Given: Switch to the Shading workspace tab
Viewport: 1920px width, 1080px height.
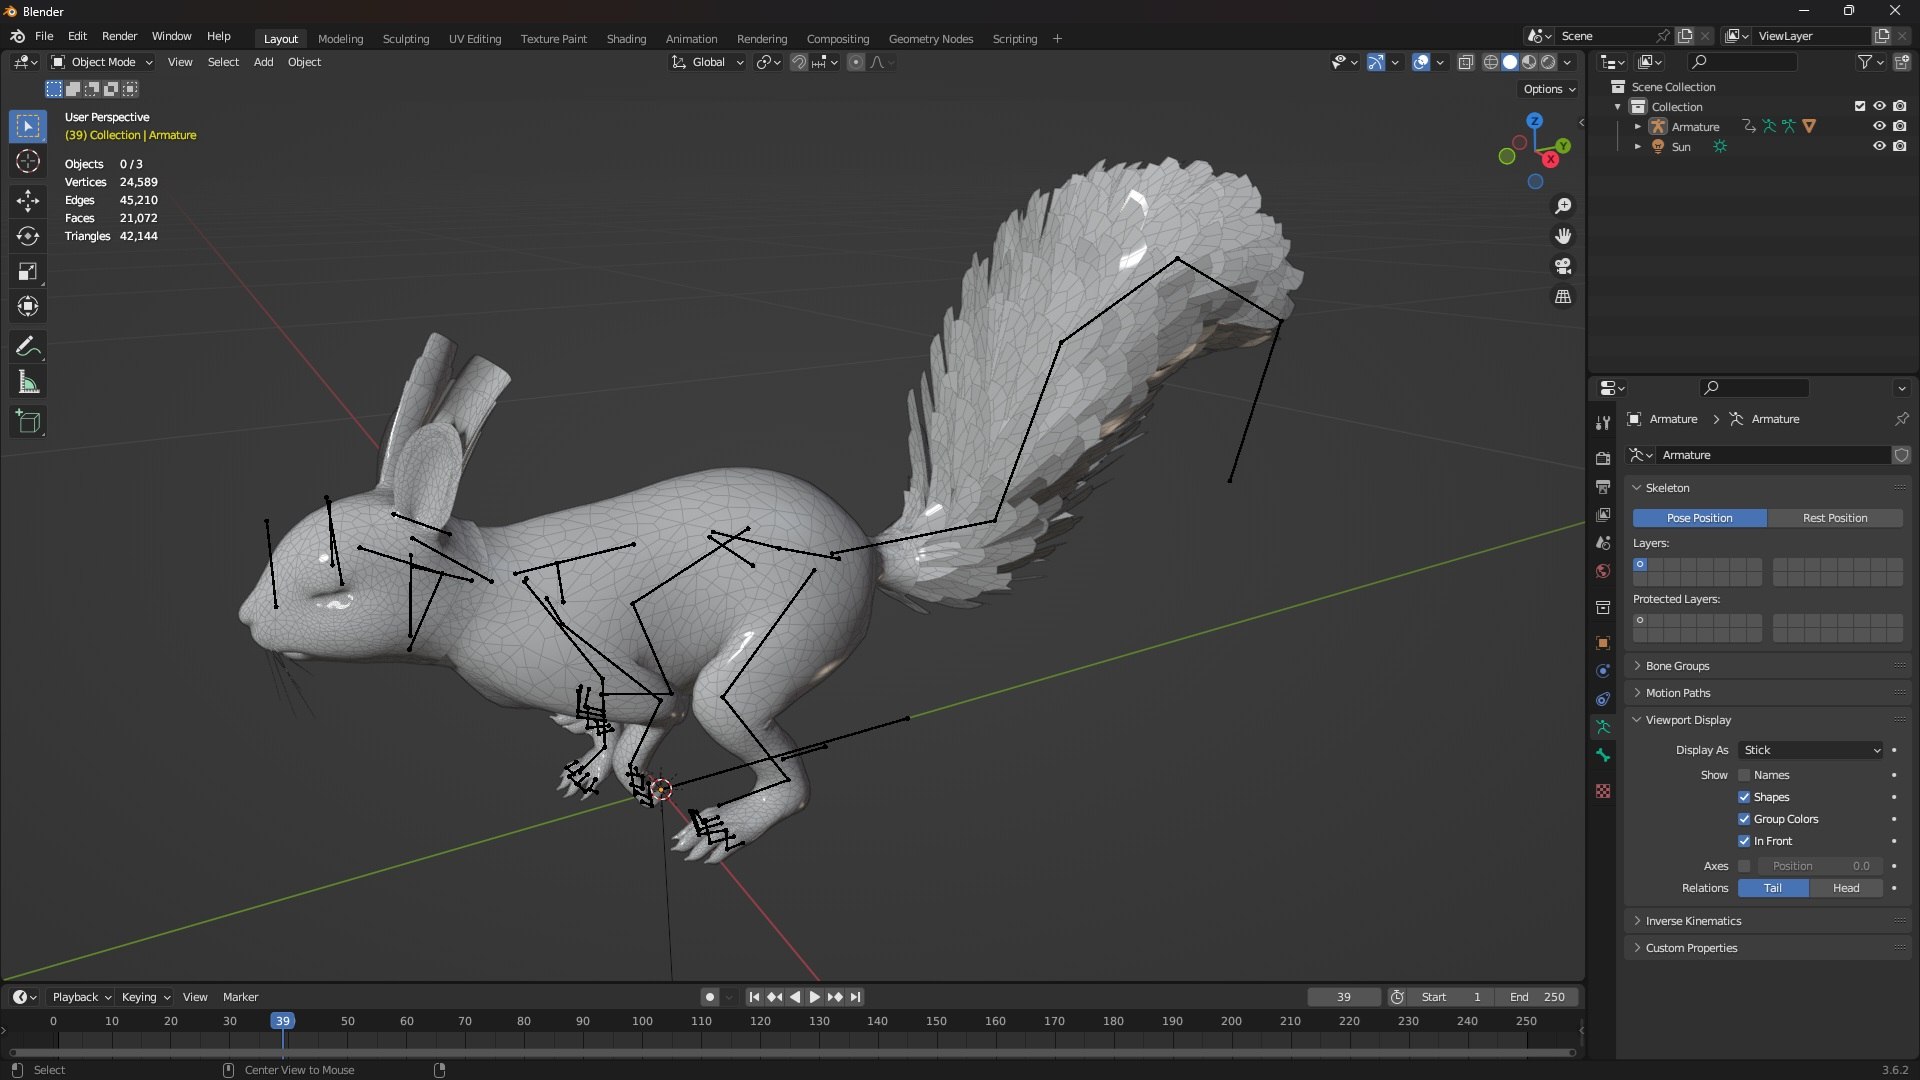Looking at the screenshot, I should [626, 39].
